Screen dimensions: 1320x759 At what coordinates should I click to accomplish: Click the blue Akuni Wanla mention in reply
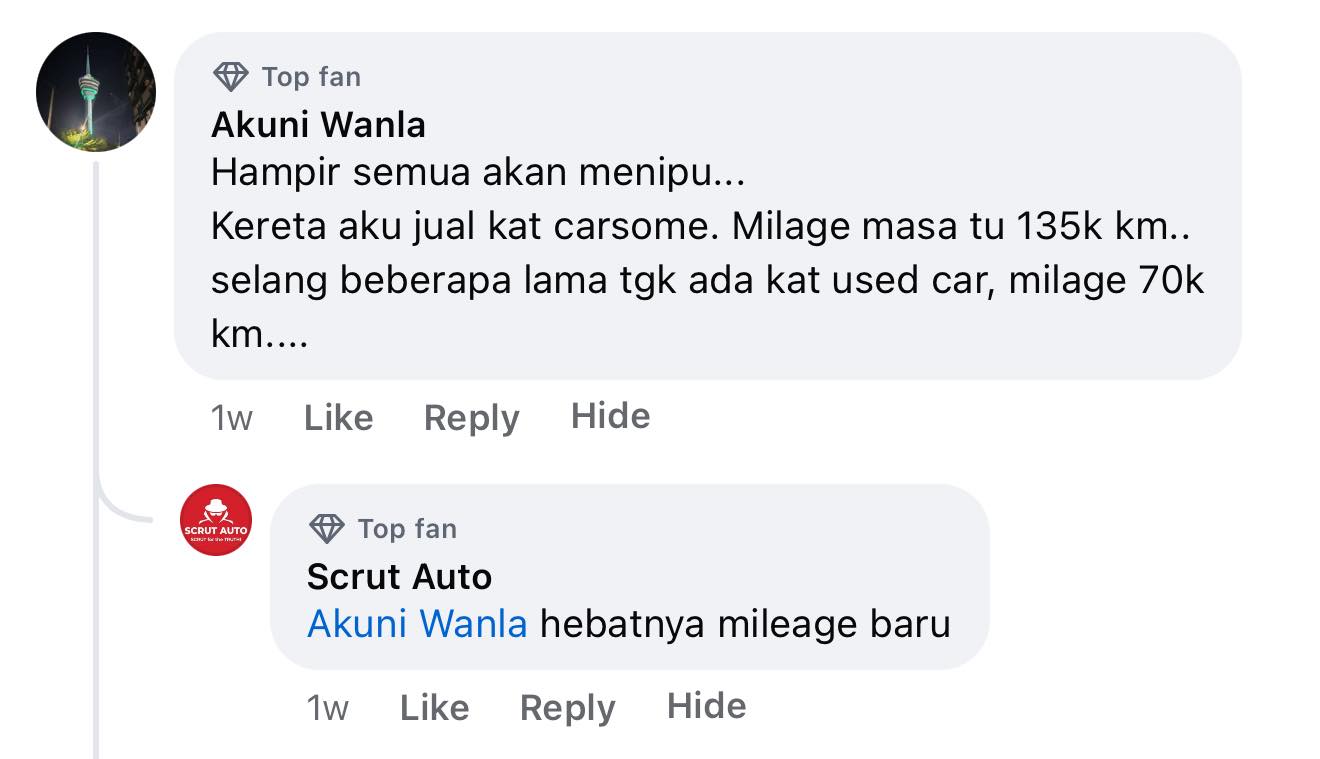tap(417, 624)
